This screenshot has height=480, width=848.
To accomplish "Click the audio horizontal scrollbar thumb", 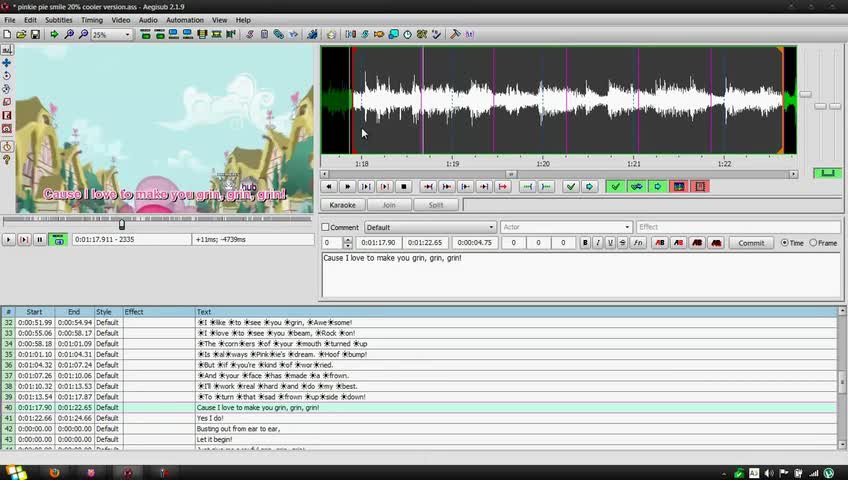I will tap(511, 174).
